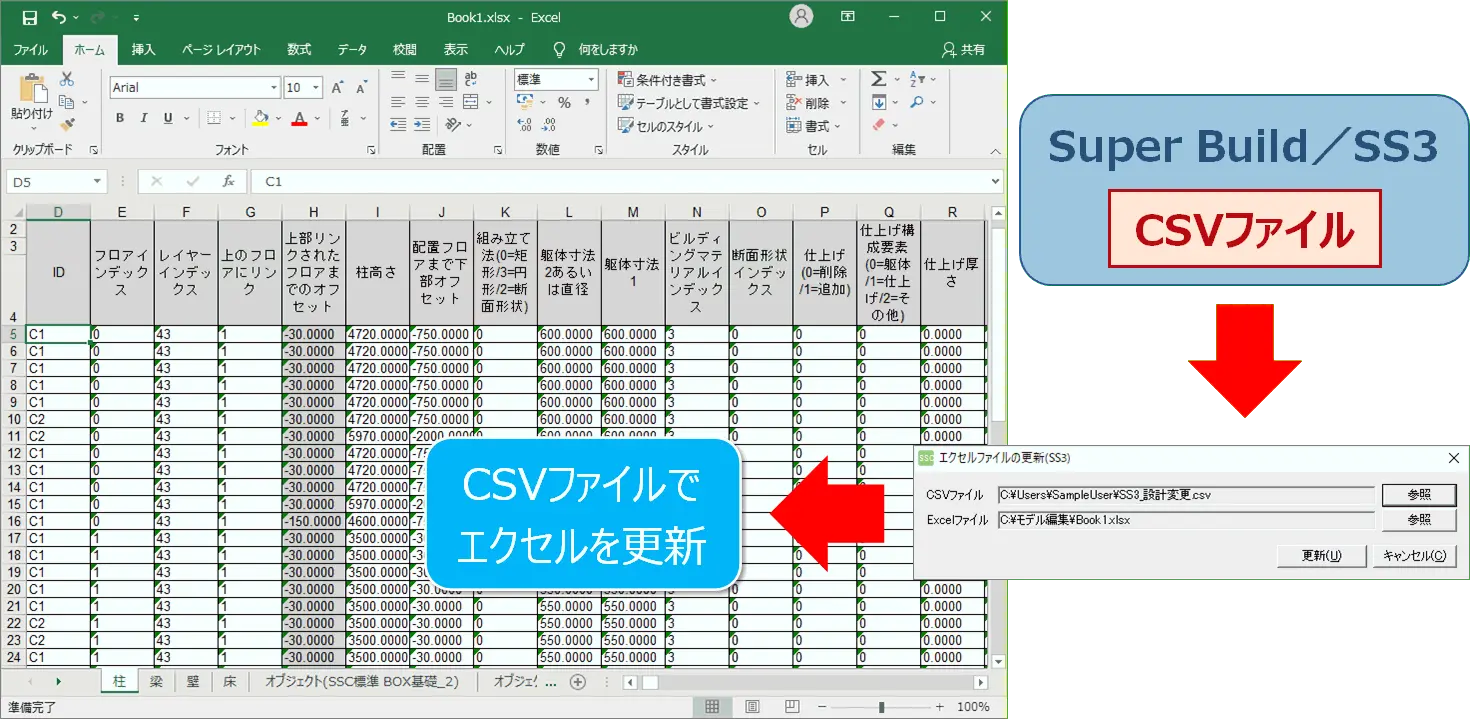1476x719 pixels.
Task: Center text horizontally
Action: tap(423, 102)
